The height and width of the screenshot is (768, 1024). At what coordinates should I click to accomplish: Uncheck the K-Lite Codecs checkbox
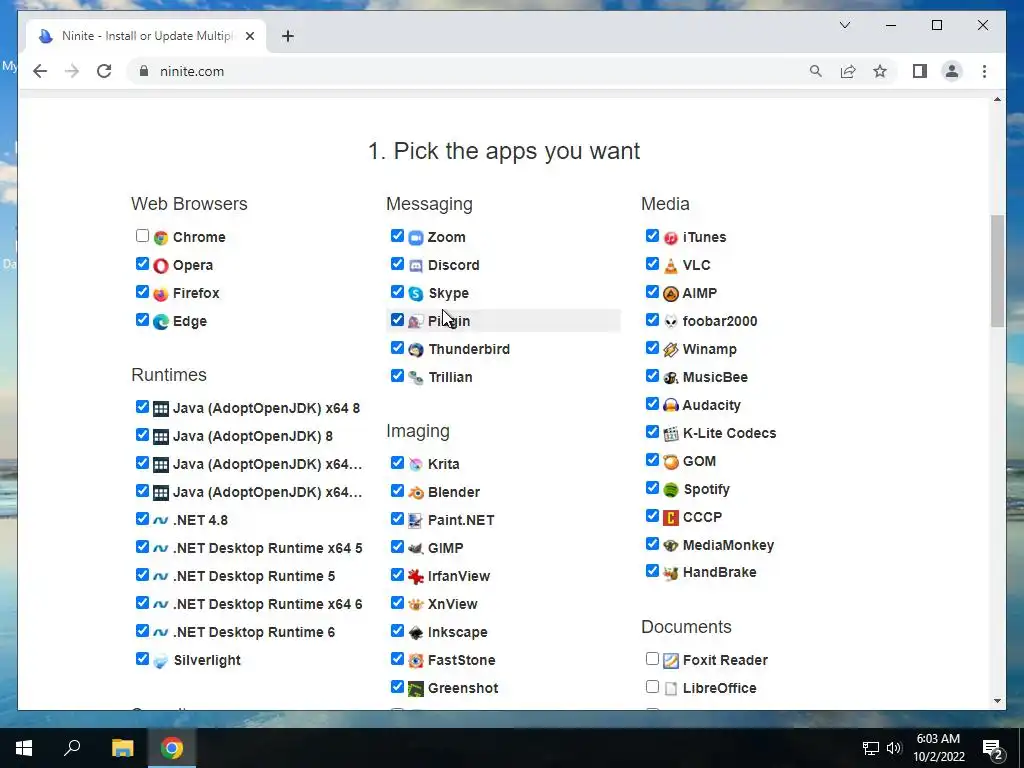point(652,432)
